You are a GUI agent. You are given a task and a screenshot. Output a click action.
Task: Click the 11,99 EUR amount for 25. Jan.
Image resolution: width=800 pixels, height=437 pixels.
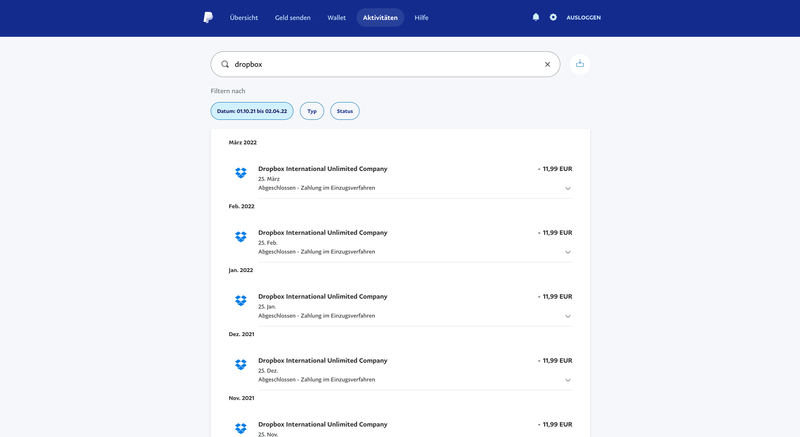pos(555,297)
